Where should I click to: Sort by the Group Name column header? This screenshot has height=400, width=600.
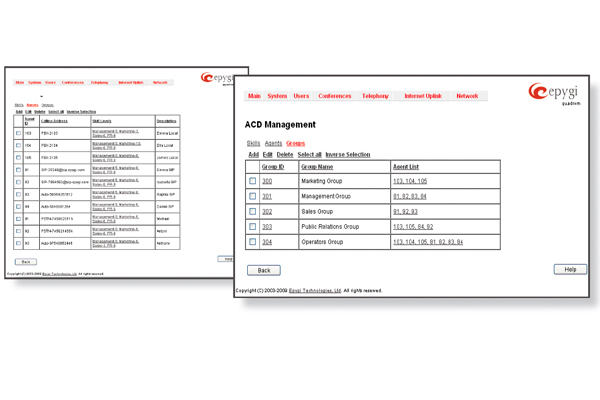click(319, 167)
